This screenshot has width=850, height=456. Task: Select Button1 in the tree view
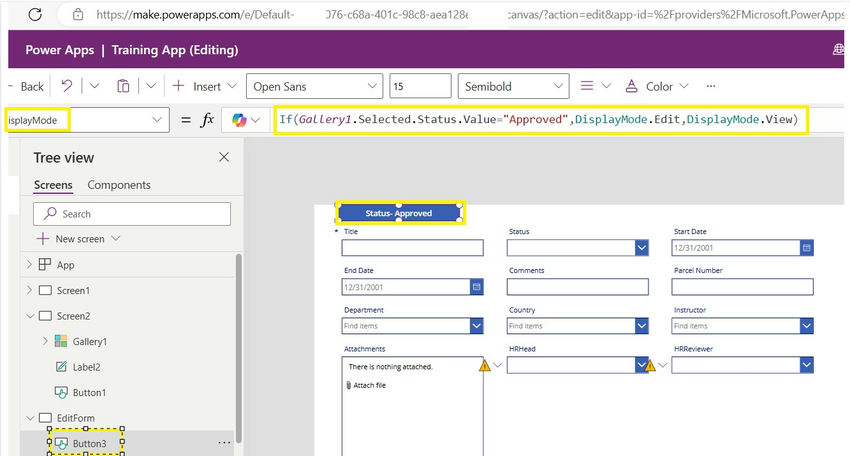click(89, 393)
